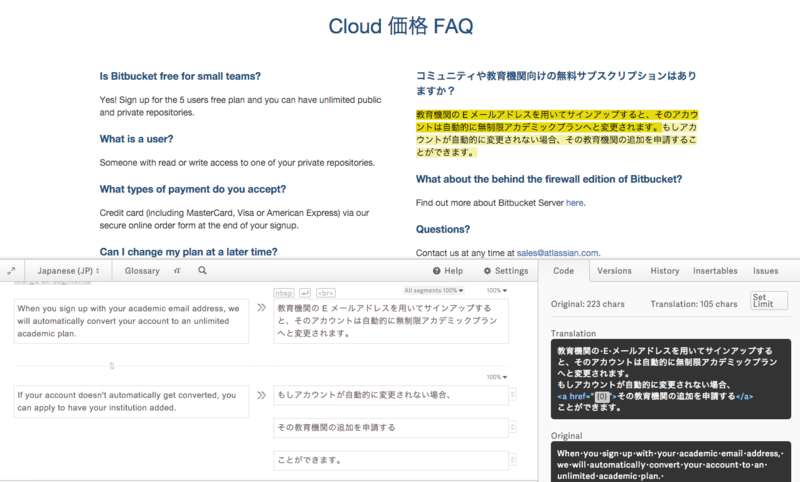Image resolution: width=800 pixels, height=482 pixels.
Task: Click the 'What is a user?' heading
Action: click(x=136, y=139)
